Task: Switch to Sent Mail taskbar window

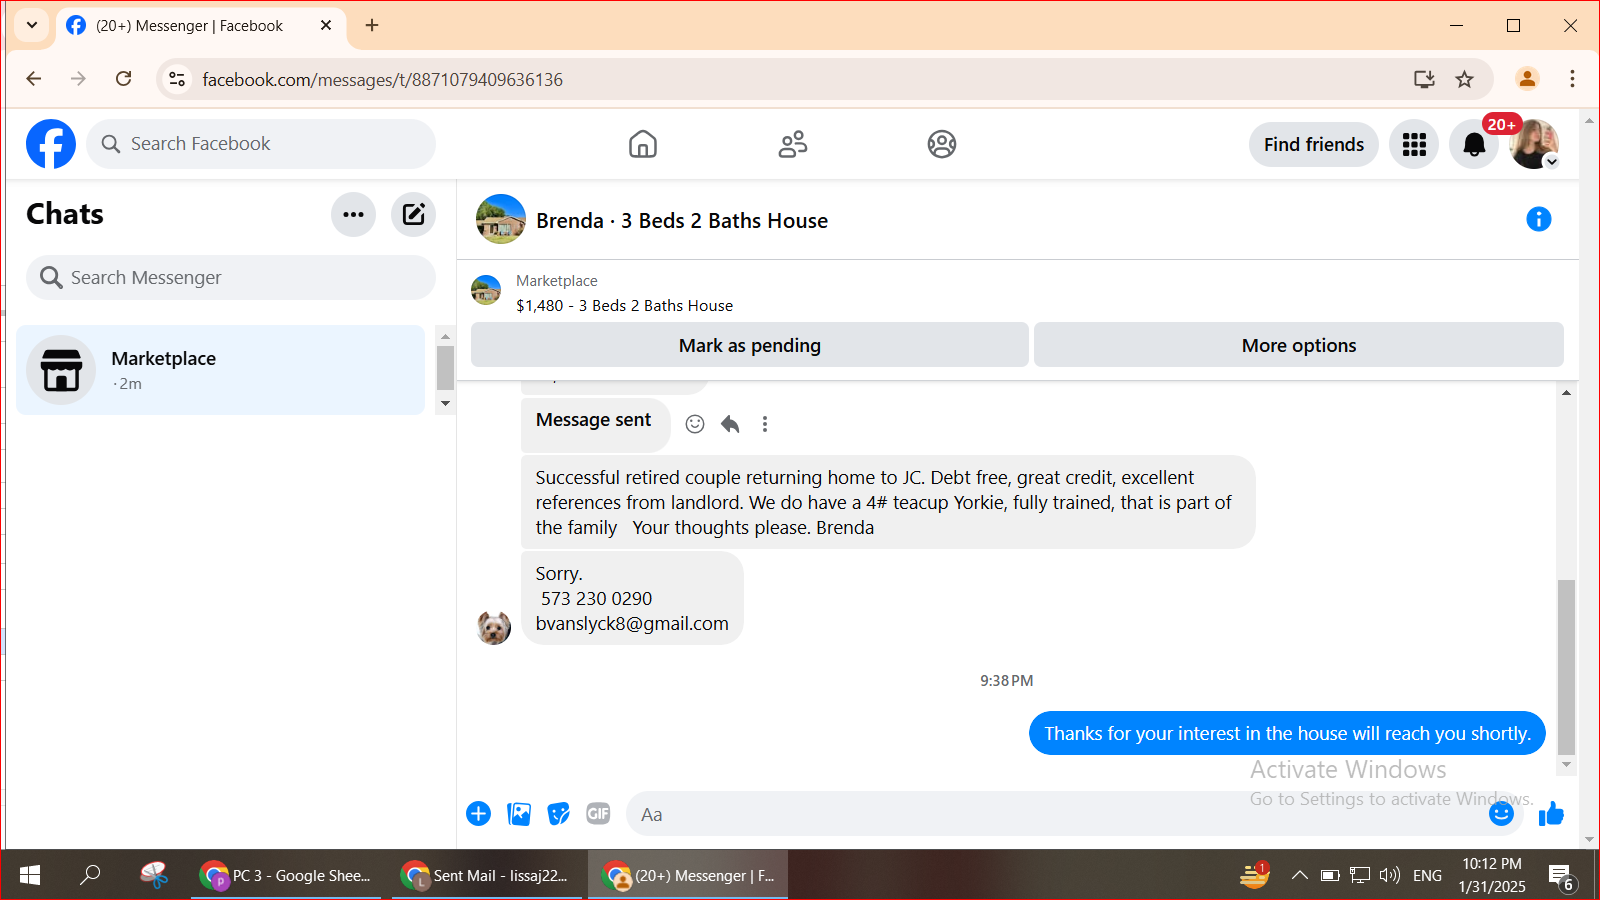Action: tap(486, 875)
